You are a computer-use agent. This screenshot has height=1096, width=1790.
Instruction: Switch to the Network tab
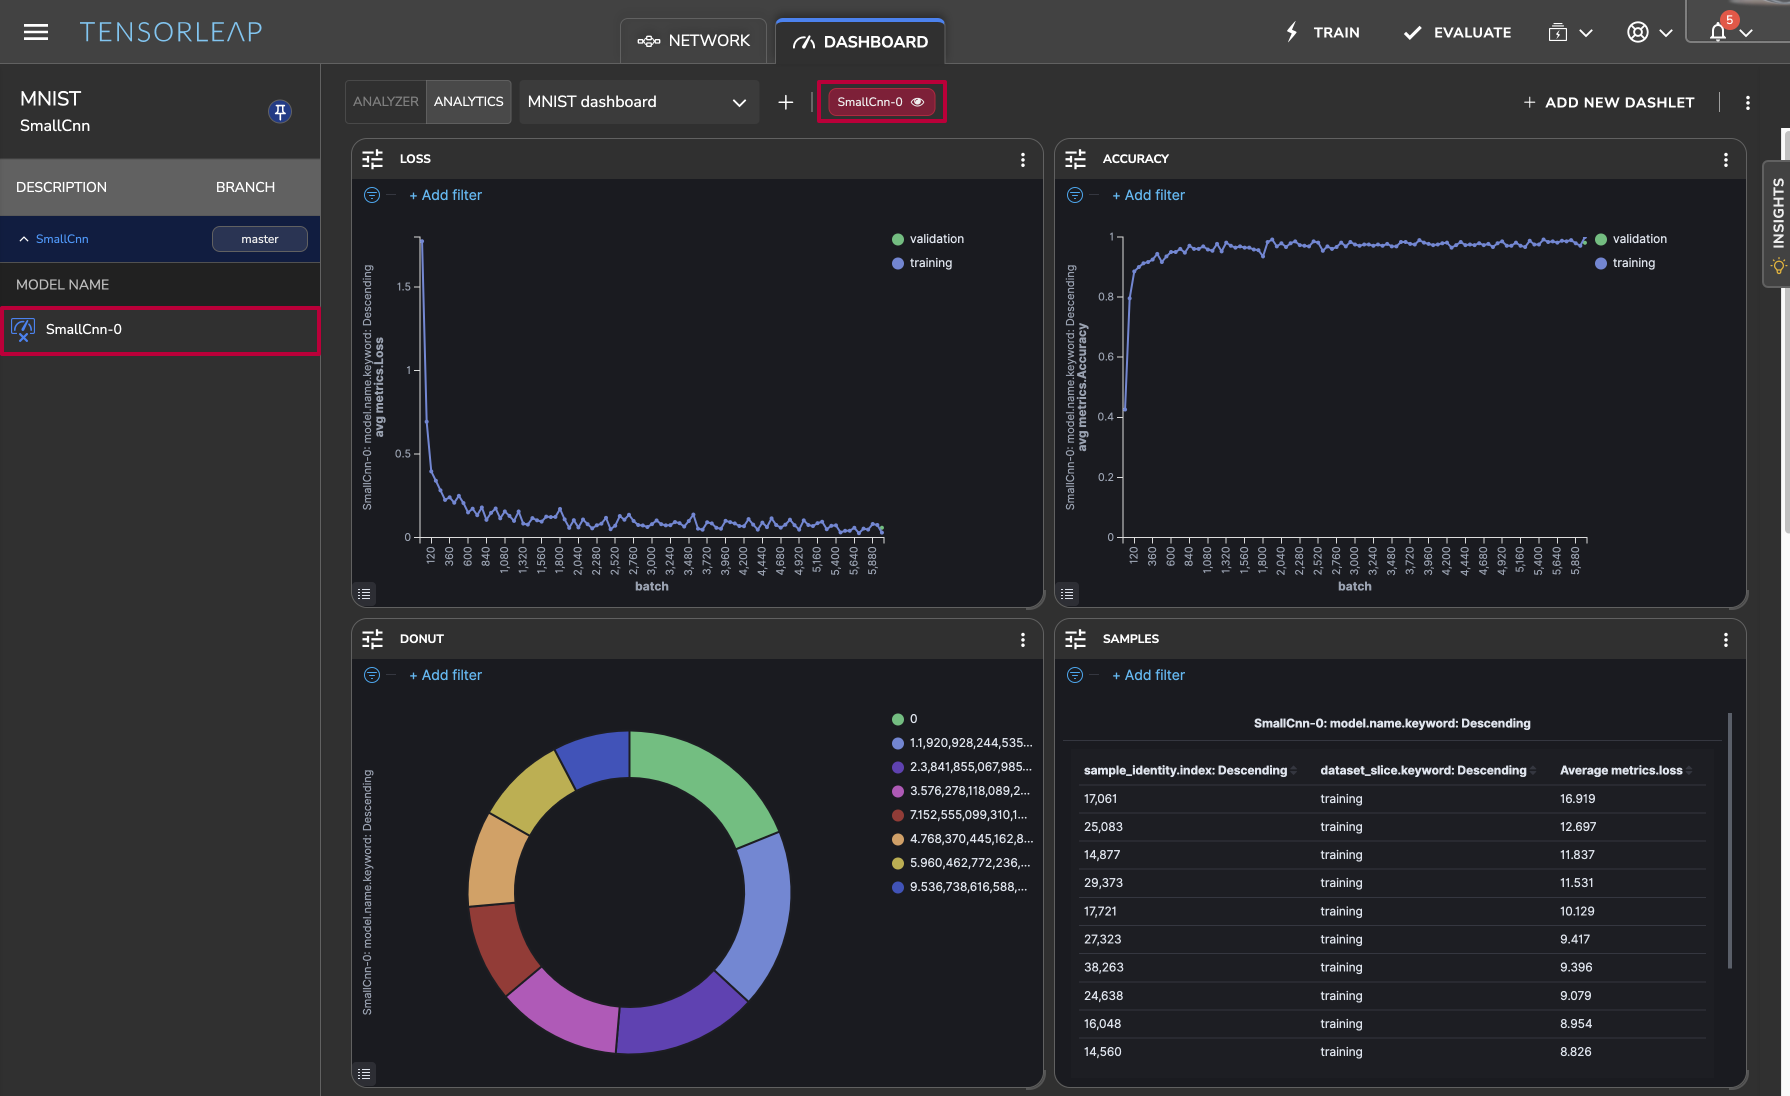click(x=694, y=41)
